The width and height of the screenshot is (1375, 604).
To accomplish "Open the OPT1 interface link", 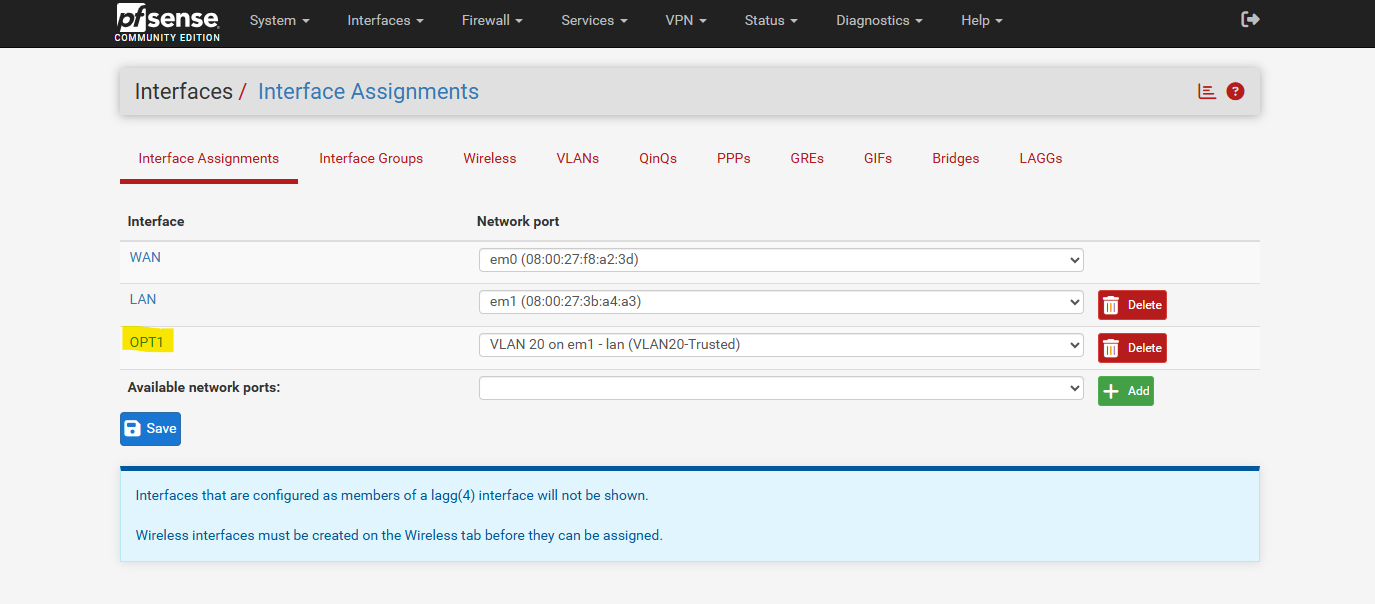I will (x=147, y=342).
